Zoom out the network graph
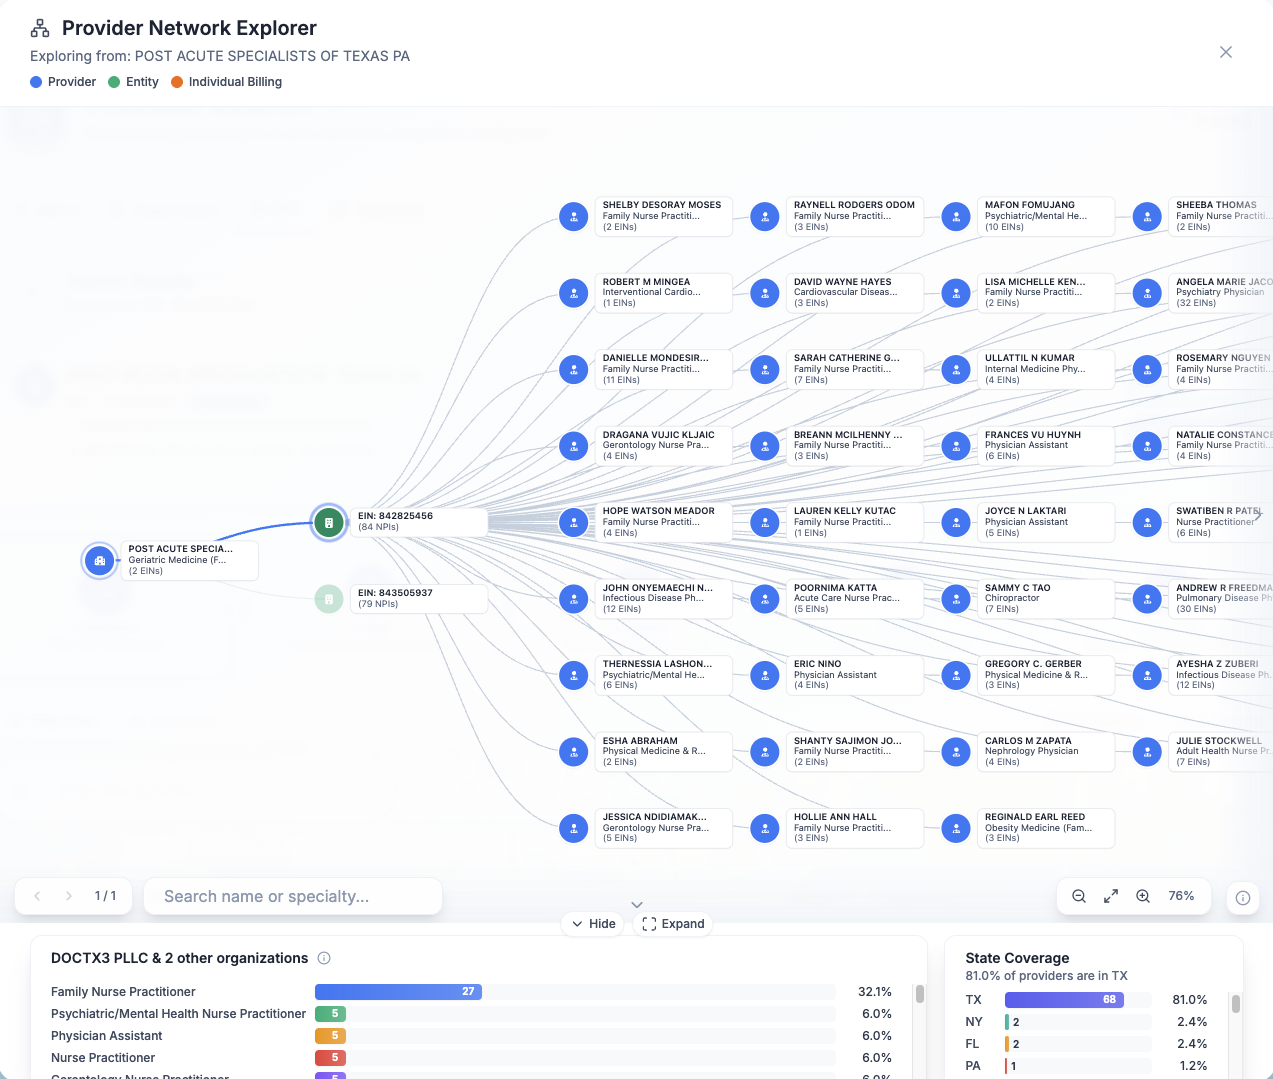 coord(1079,896)
